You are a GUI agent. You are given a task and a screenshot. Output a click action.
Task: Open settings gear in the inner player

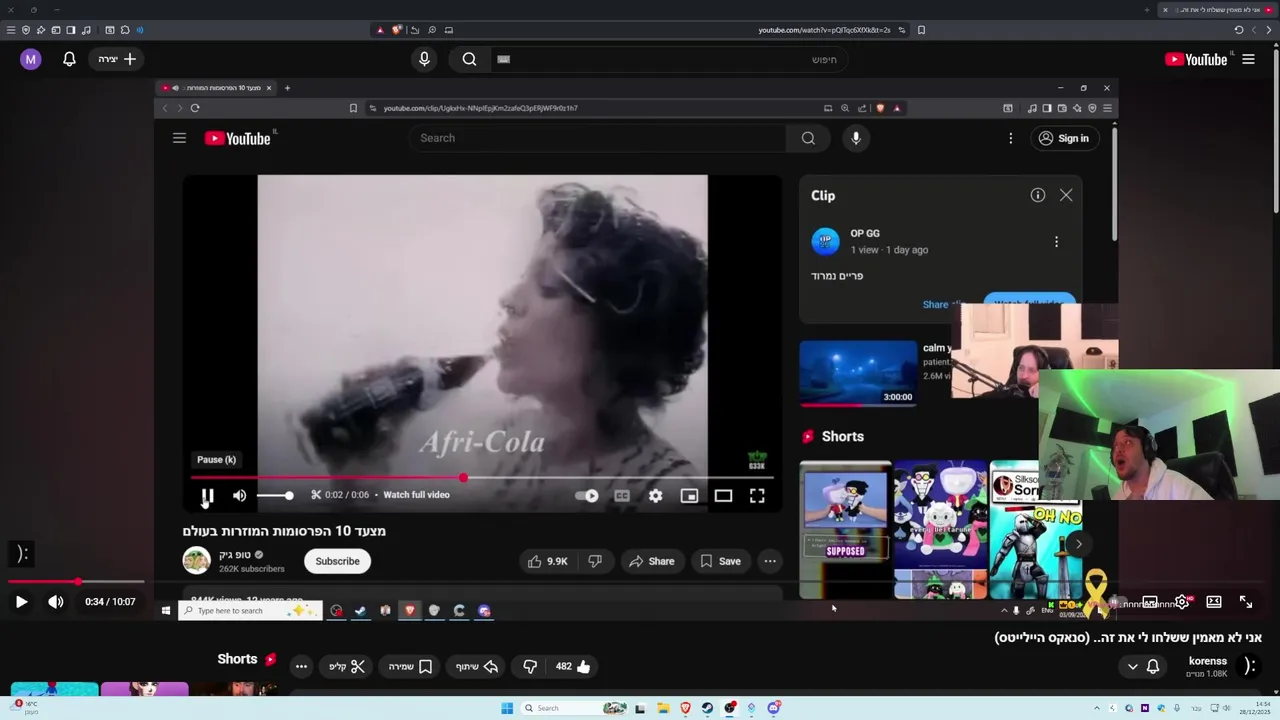click(x=656, y=495)
